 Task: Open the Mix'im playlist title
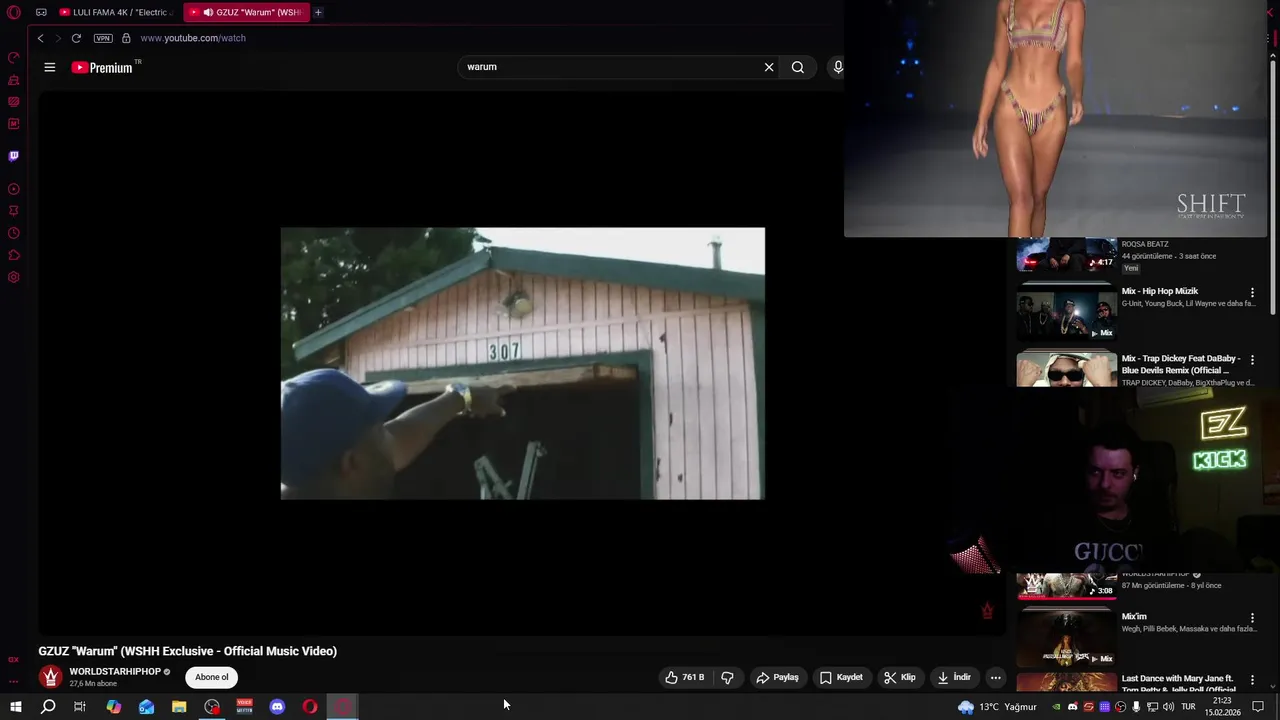[x=1134, y=617]
